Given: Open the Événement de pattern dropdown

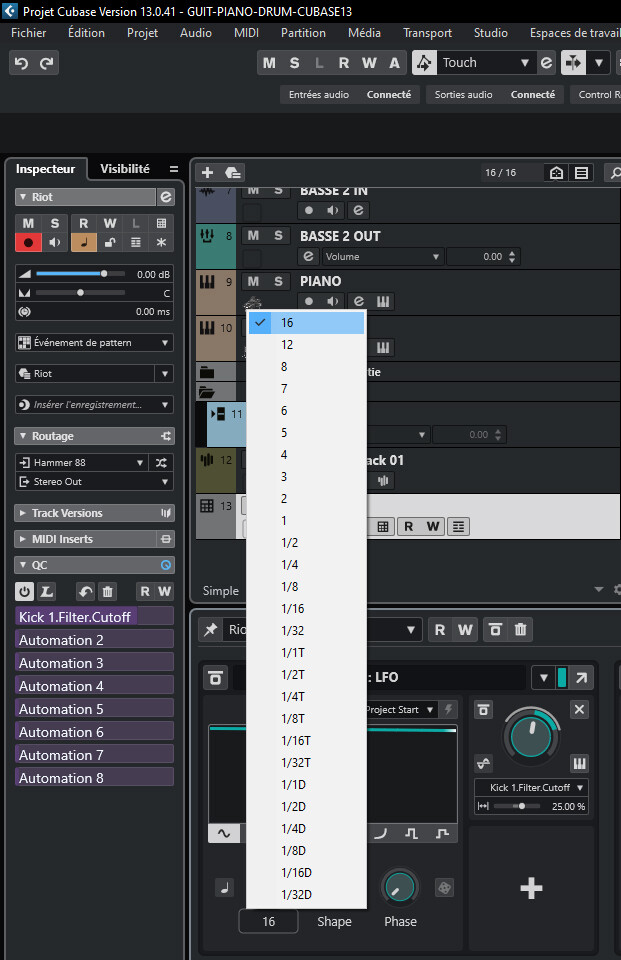Looking at the screenshot, I should click(94, 343).
